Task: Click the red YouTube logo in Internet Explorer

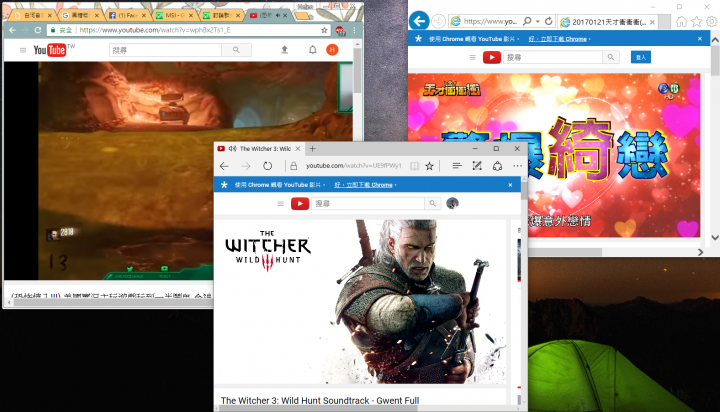Action: [x=492, y=57]
